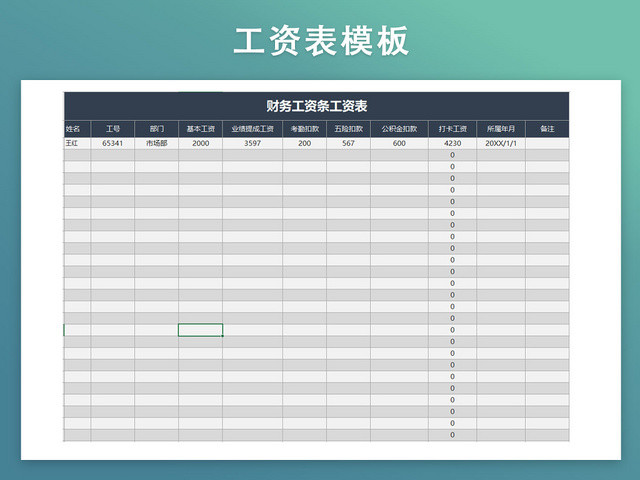Select the 公积金扣款 column header
This screenshot has width=640, height=480.
pyautogui.click(x=399, y=129)
